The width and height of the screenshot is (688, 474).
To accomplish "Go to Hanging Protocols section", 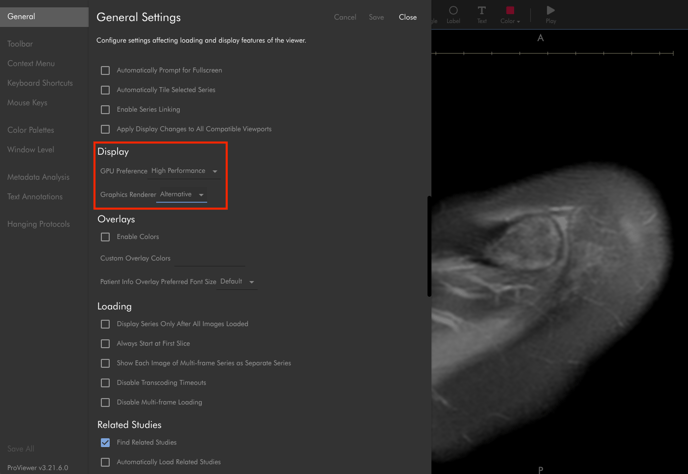I will [x=38, y=224].
